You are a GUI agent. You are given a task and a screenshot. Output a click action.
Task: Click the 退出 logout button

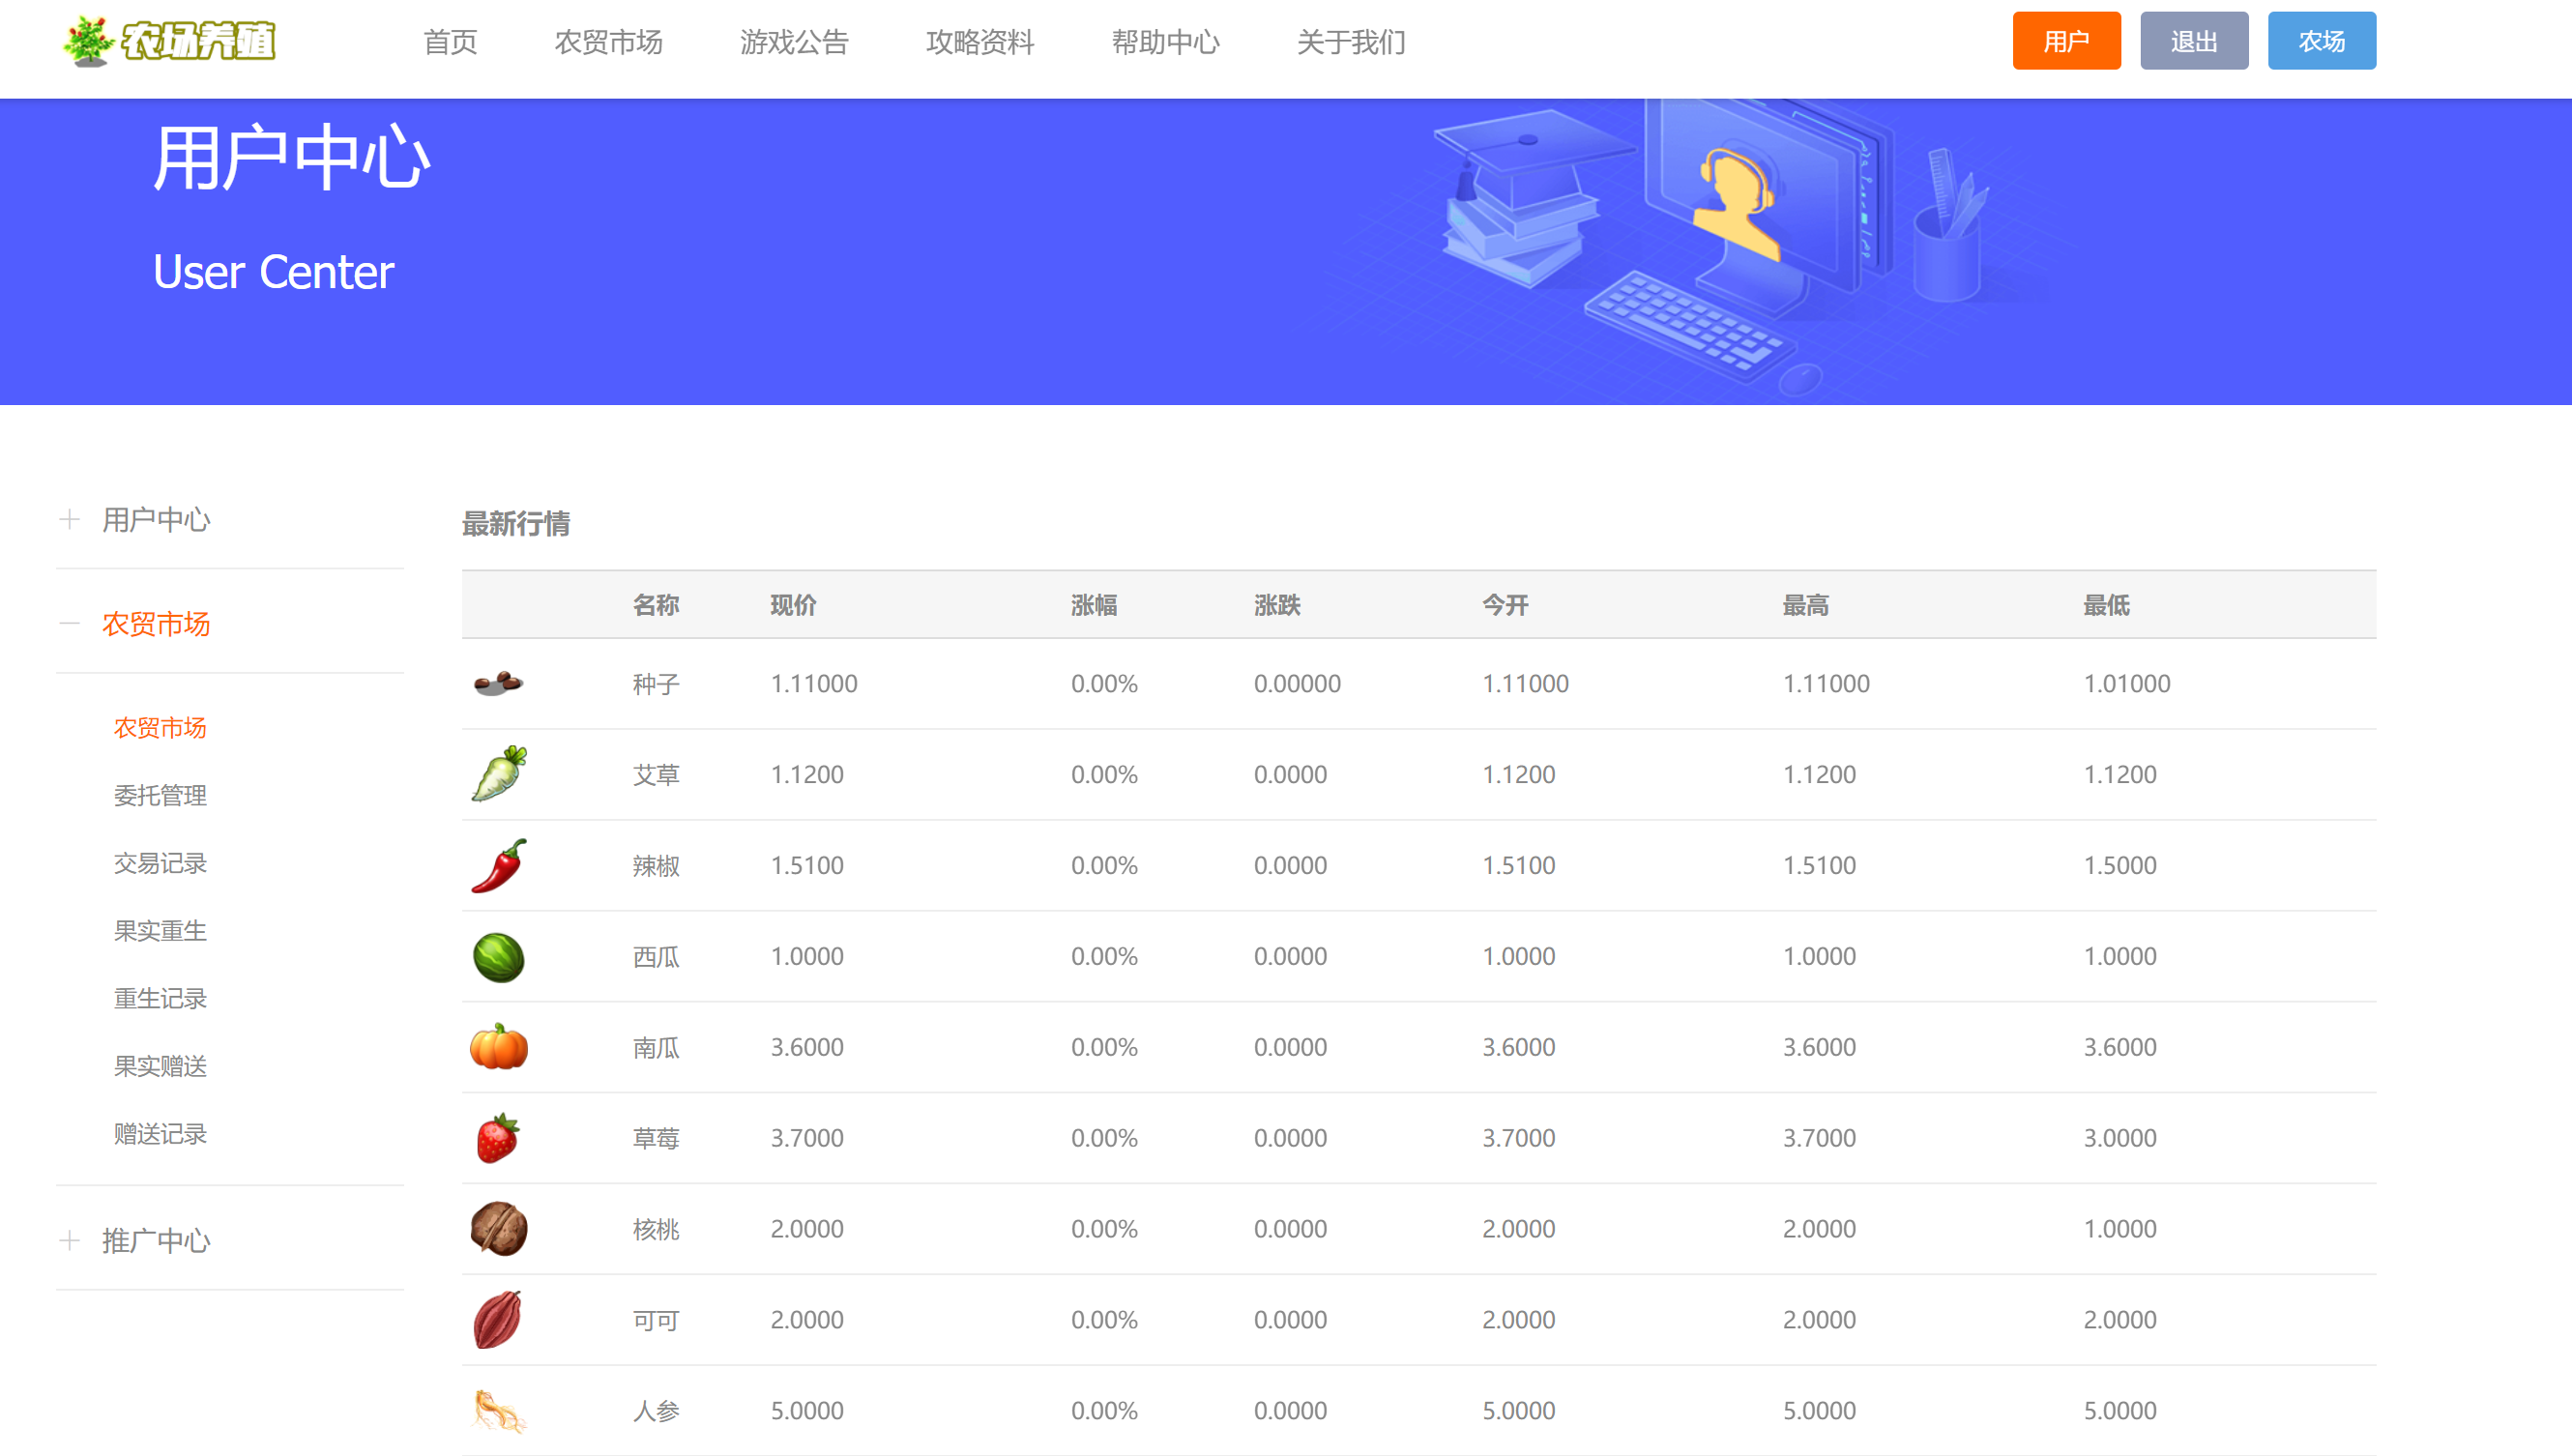(2193, 41)
